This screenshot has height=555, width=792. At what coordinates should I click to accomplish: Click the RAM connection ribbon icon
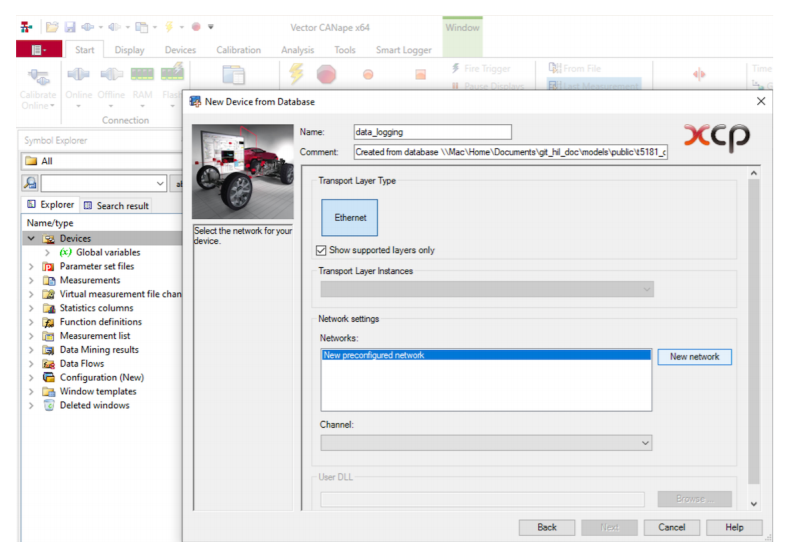(142, 76)
